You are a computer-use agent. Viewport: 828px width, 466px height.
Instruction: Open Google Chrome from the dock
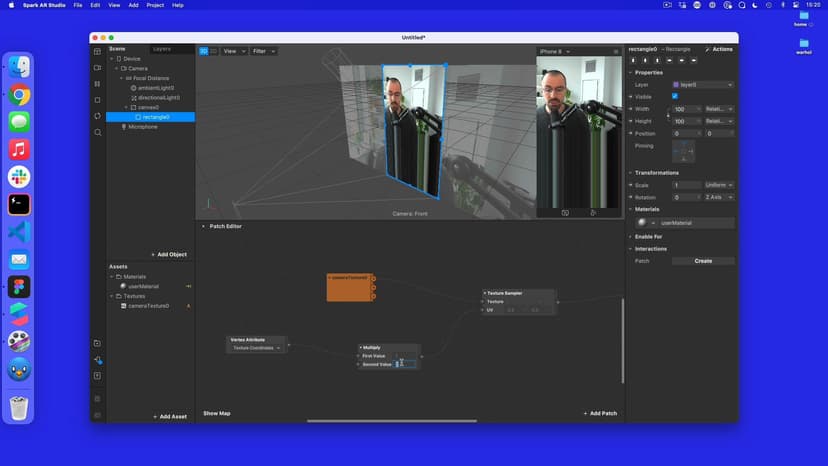(x=19, y=95)
